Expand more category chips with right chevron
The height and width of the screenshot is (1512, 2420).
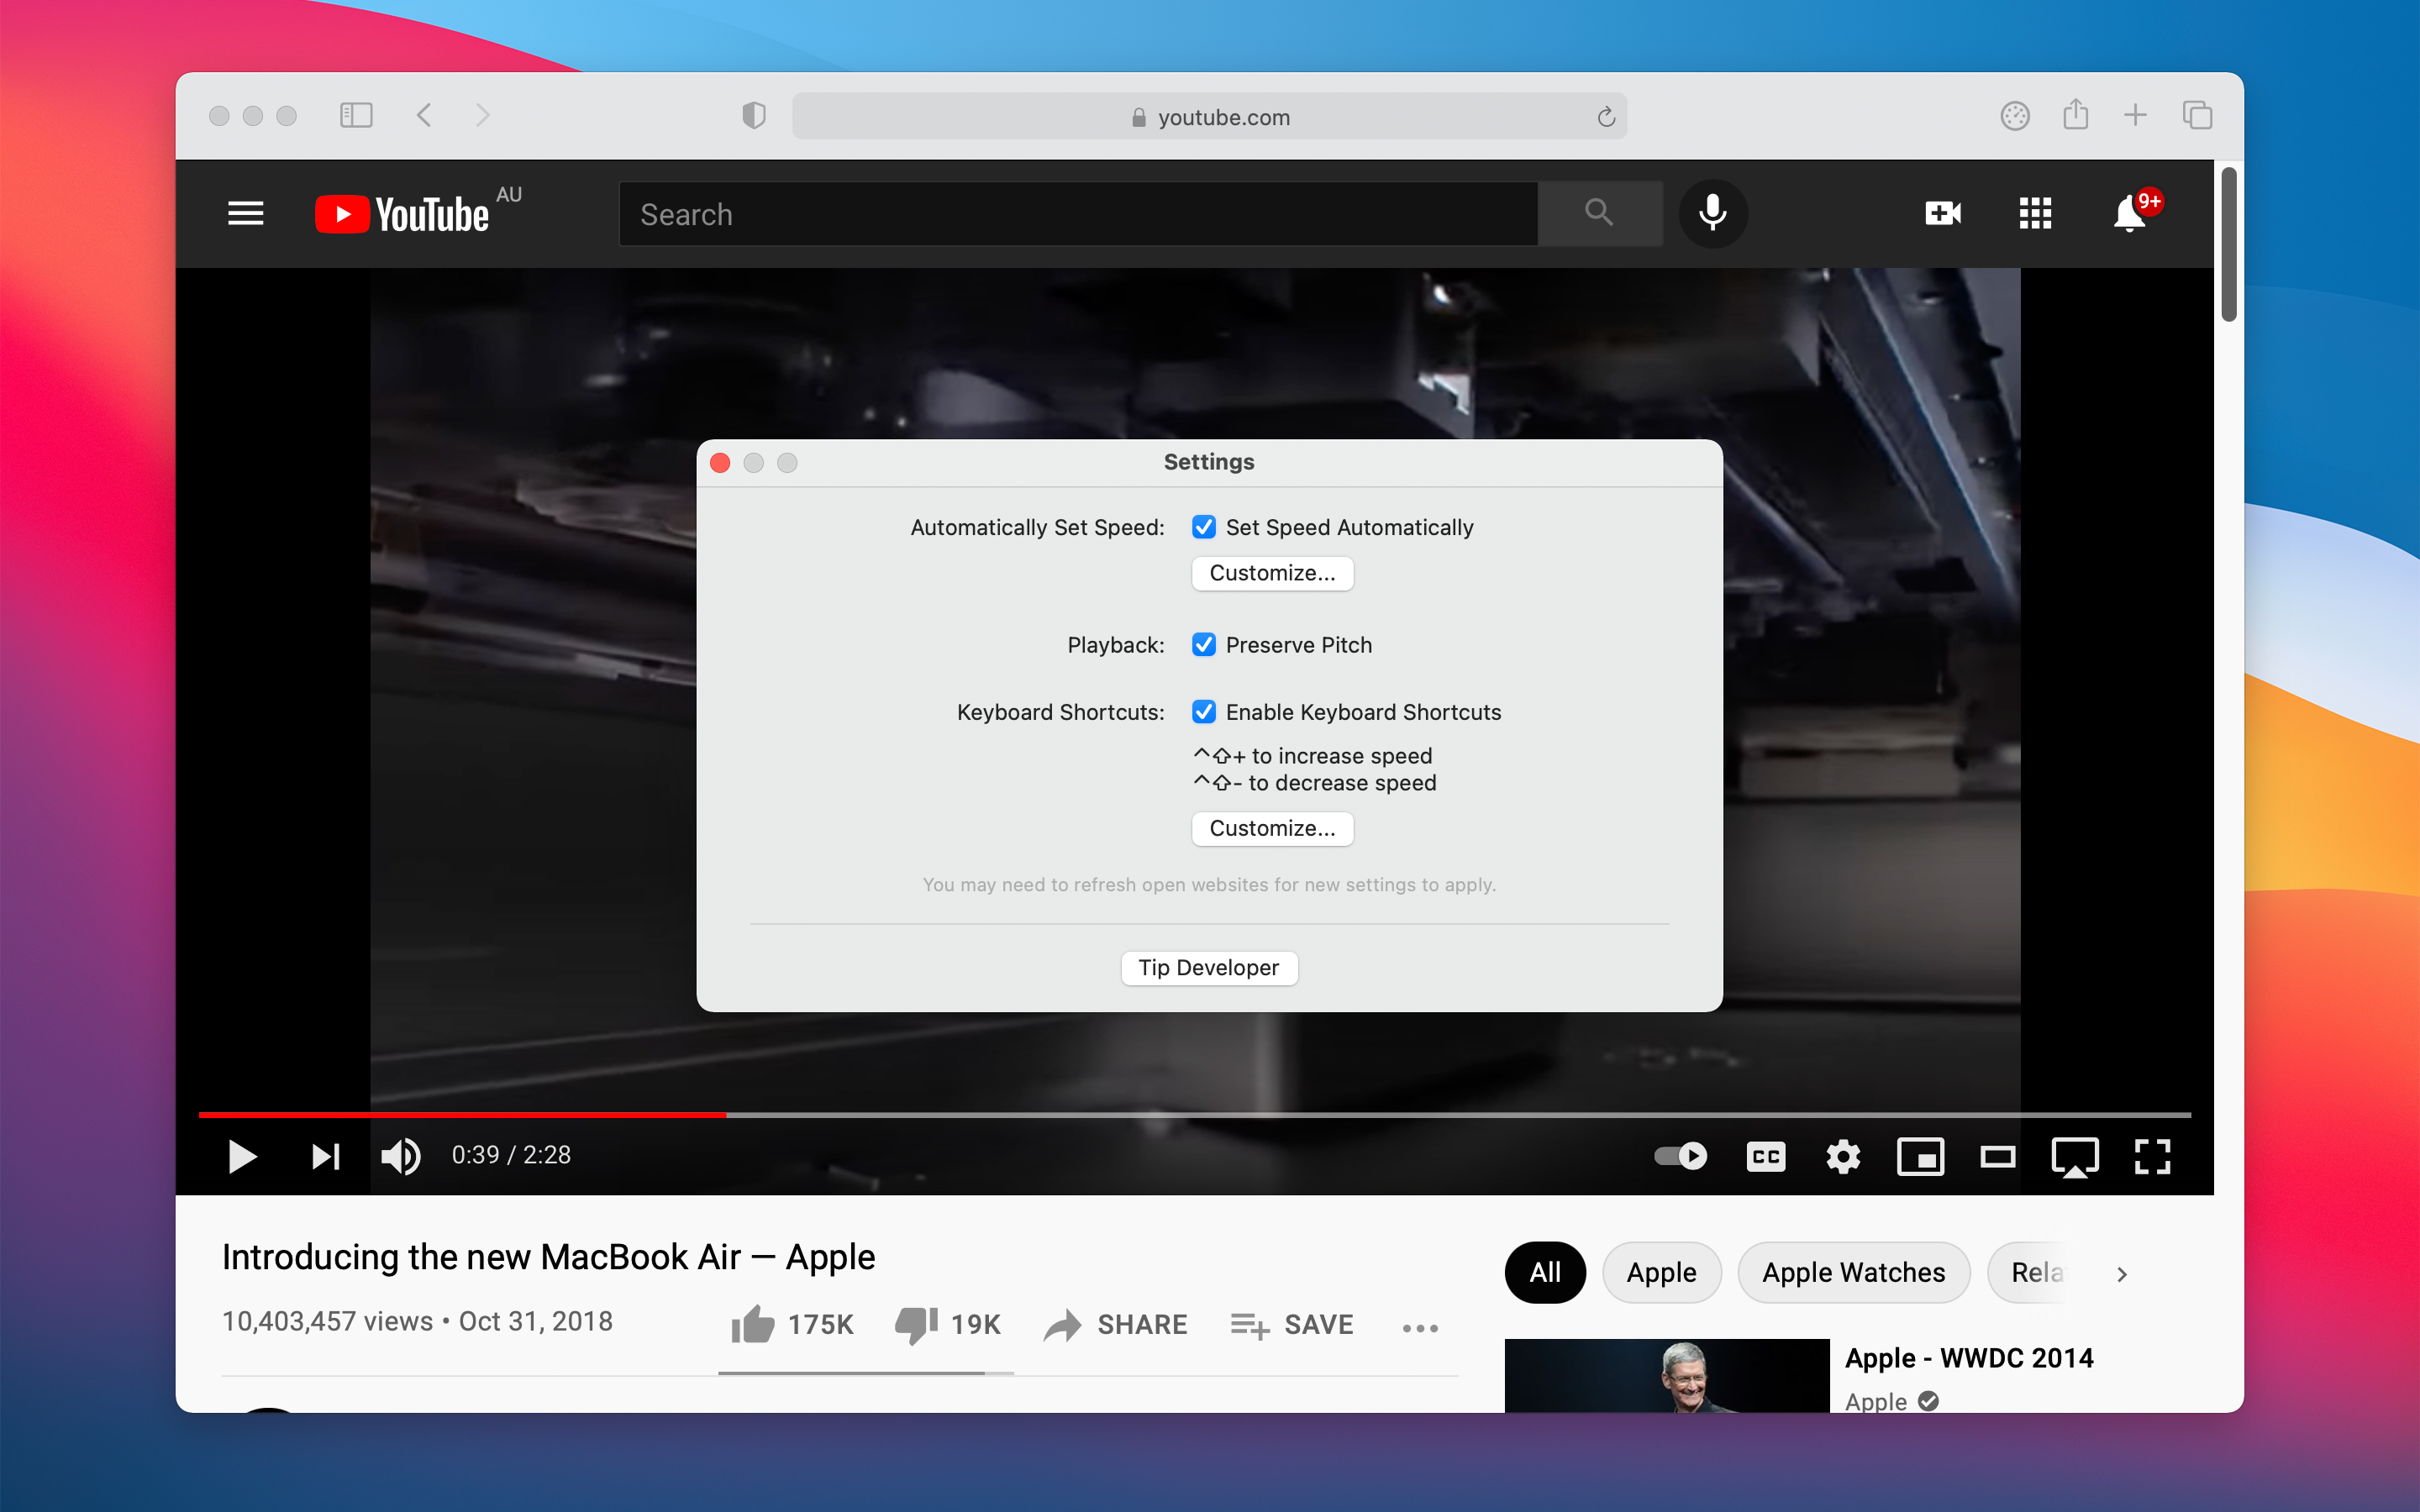2122,1274
